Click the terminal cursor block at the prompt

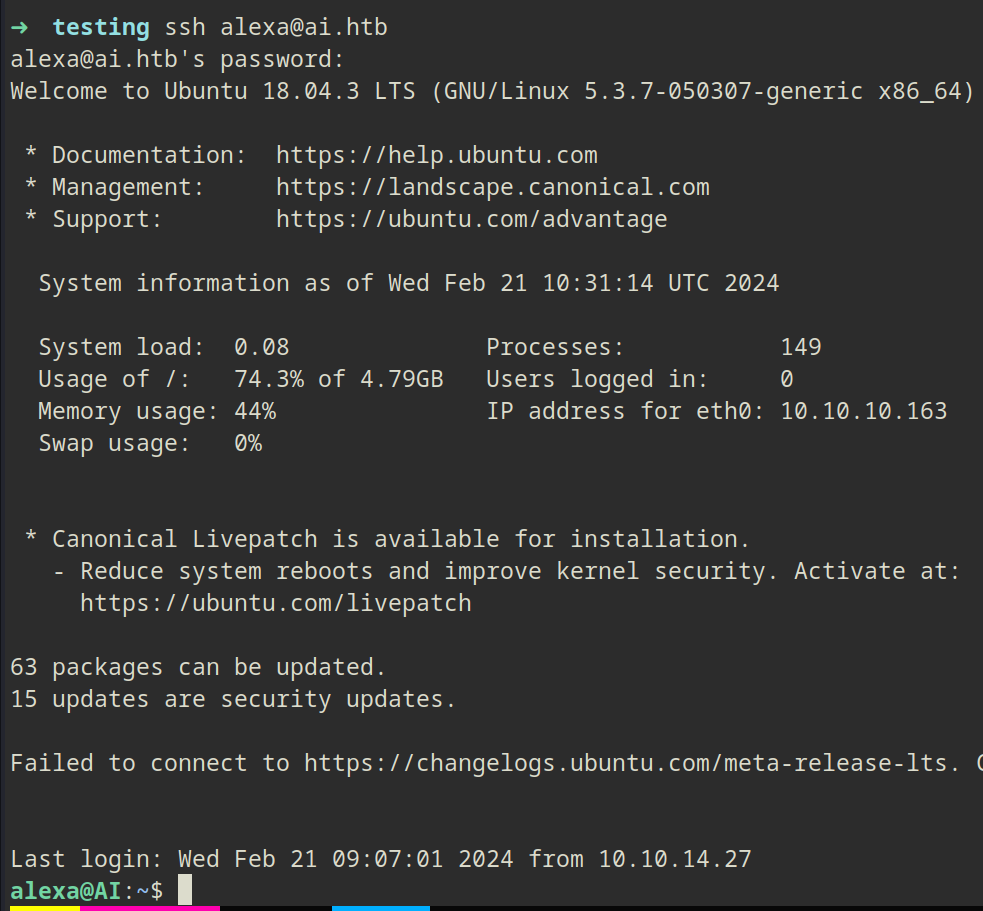click(x=185, y=890)
